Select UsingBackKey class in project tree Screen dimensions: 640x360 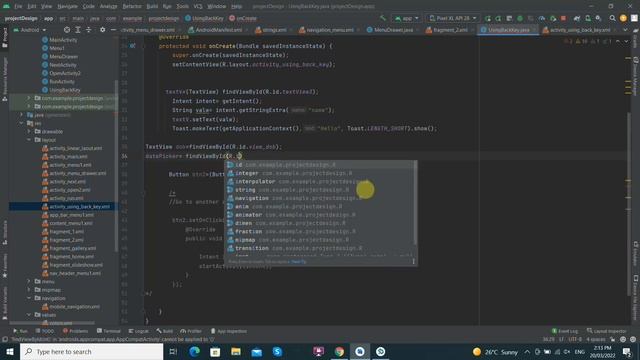tap(61, 90)
